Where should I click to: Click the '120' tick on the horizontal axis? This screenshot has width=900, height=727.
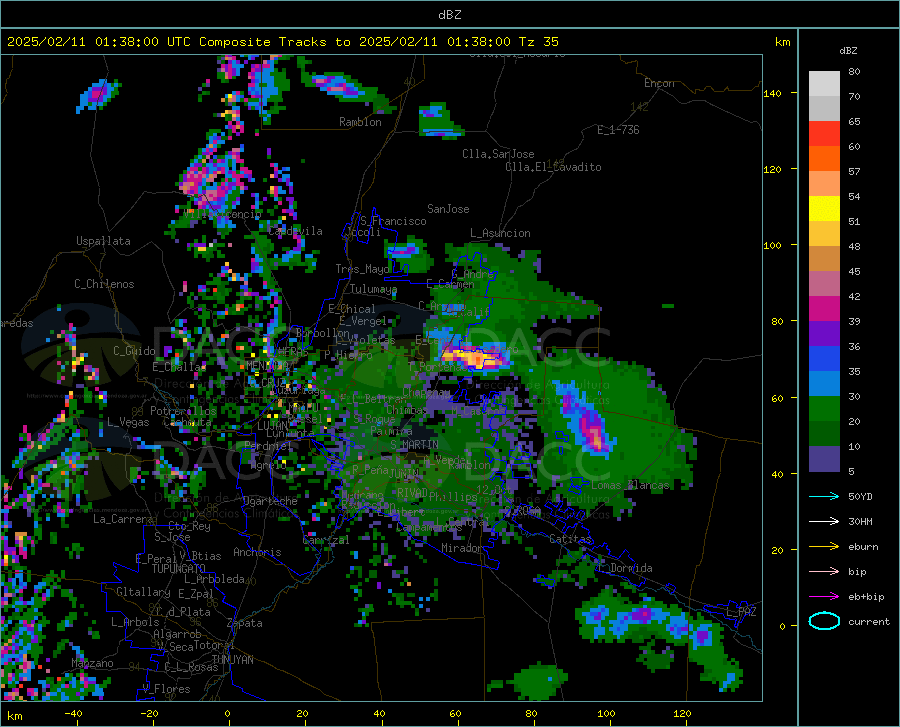point(682,713)
